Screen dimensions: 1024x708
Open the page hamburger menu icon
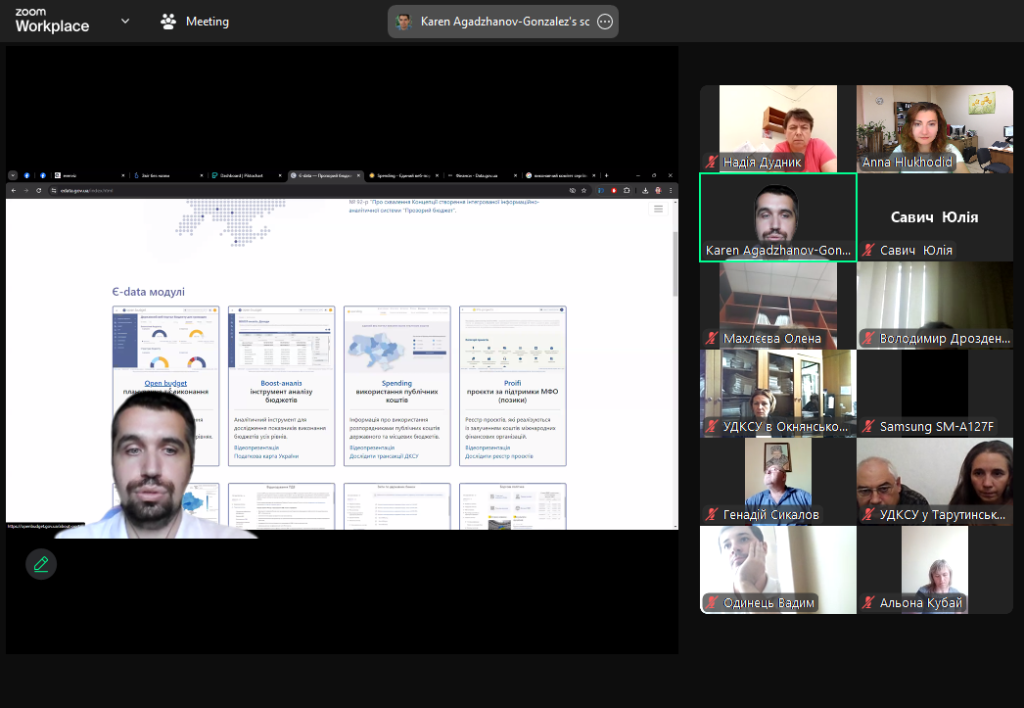[x=658, y=209]
